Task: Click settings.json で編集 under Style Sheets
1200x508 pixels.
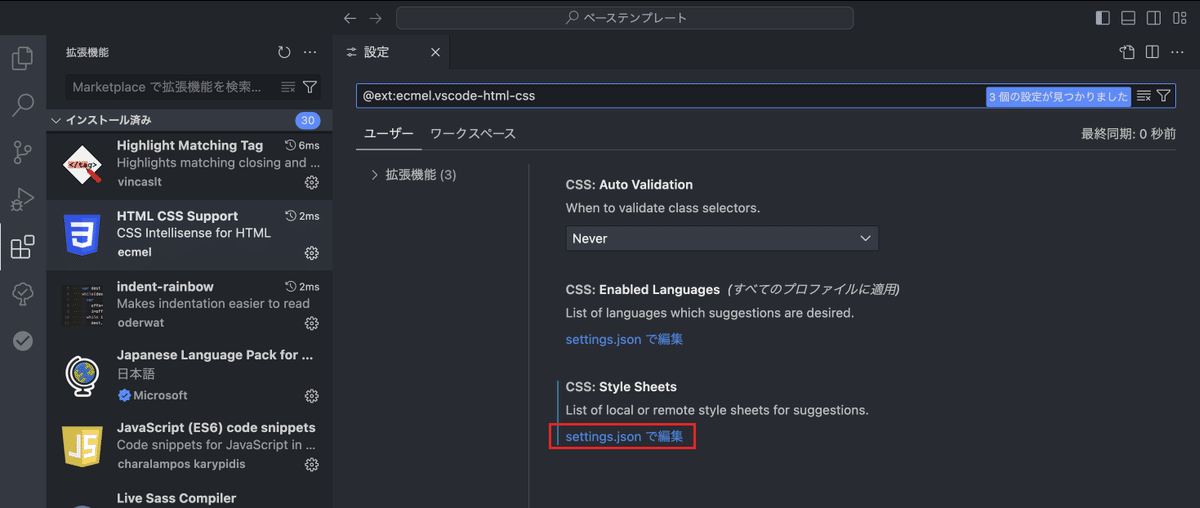Action: coord(624,436)
